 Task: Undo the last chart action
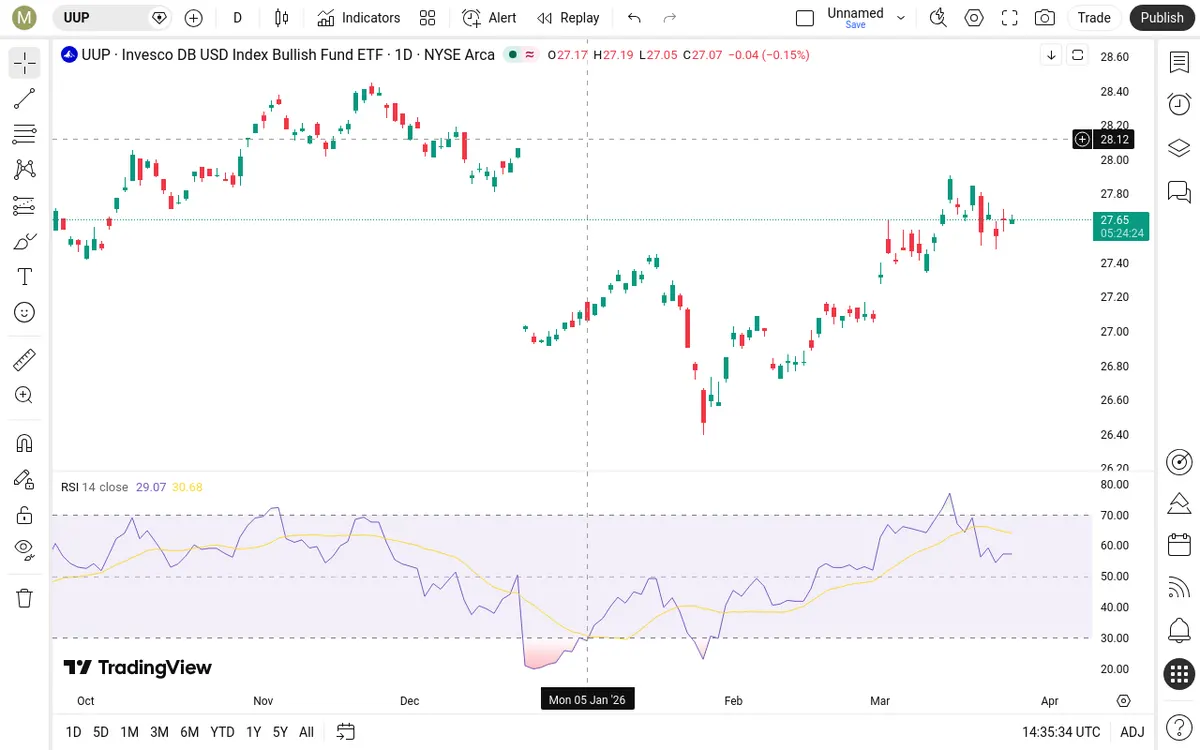coord(634,18)
